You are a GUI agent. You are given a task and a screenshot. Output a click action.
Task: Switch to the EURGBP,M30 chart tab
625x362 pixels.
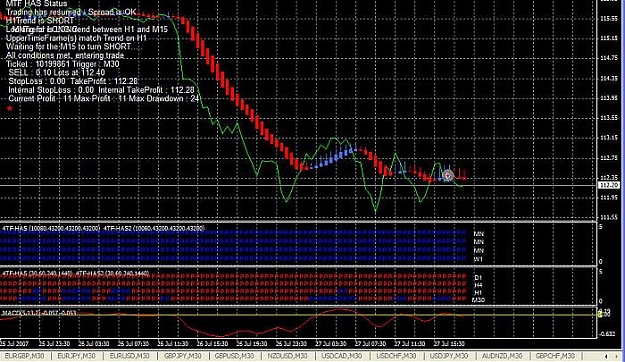click(x=24, y=356)
